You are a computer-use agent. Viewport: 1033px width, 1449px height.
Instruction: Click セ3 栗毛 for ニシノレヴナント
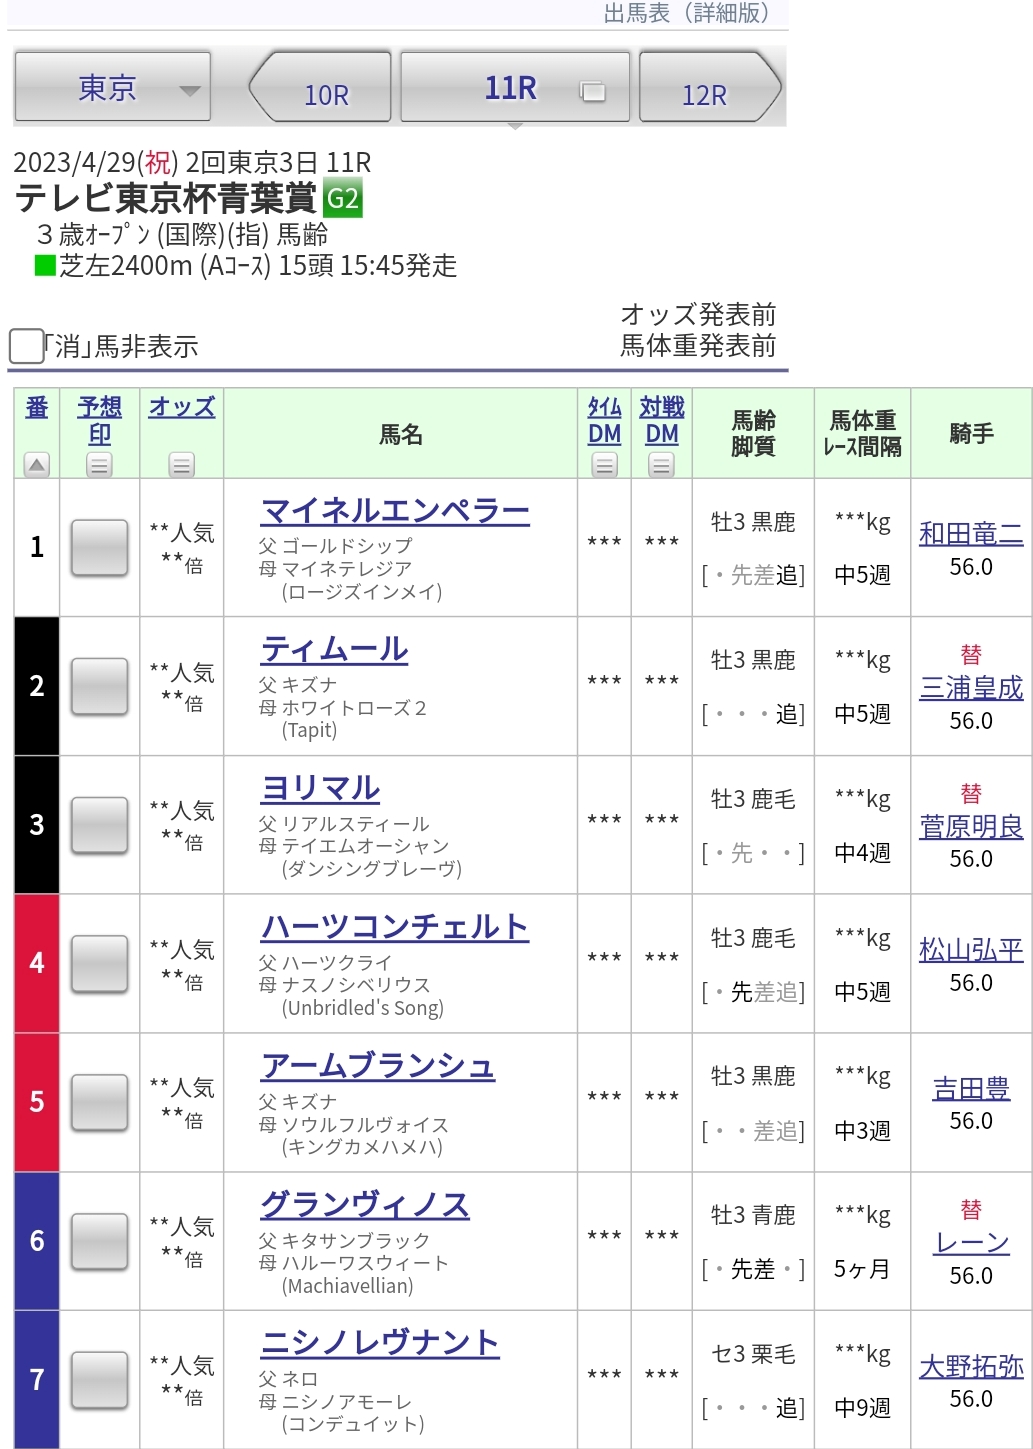click(753, 1354)
